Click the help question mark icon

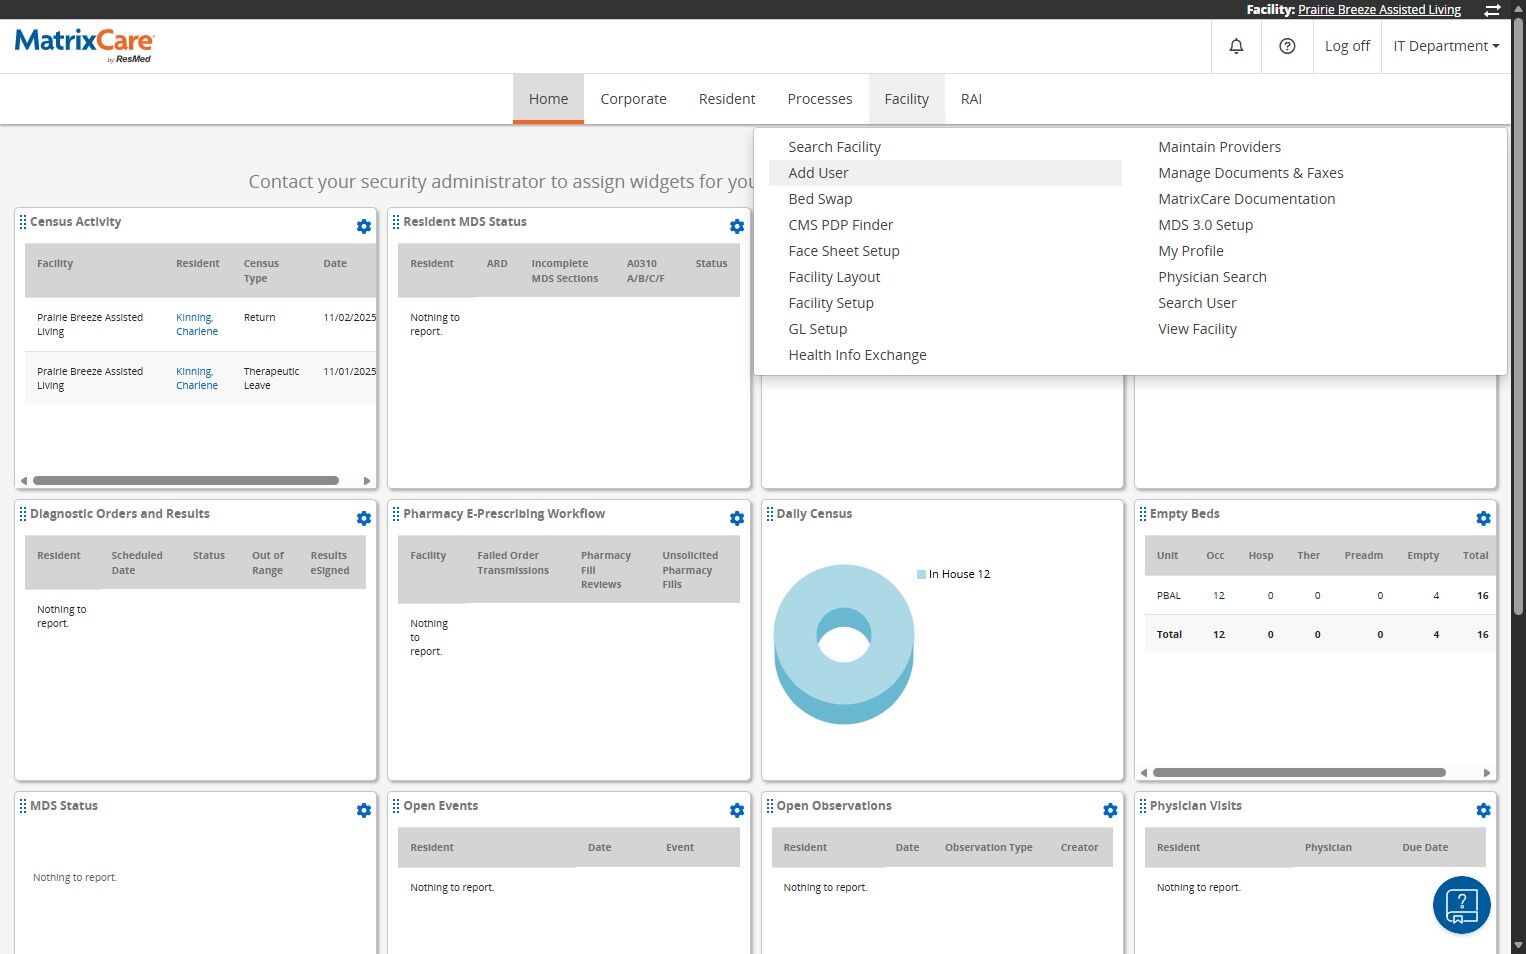pyautogui.click(x=1287, y=46)
